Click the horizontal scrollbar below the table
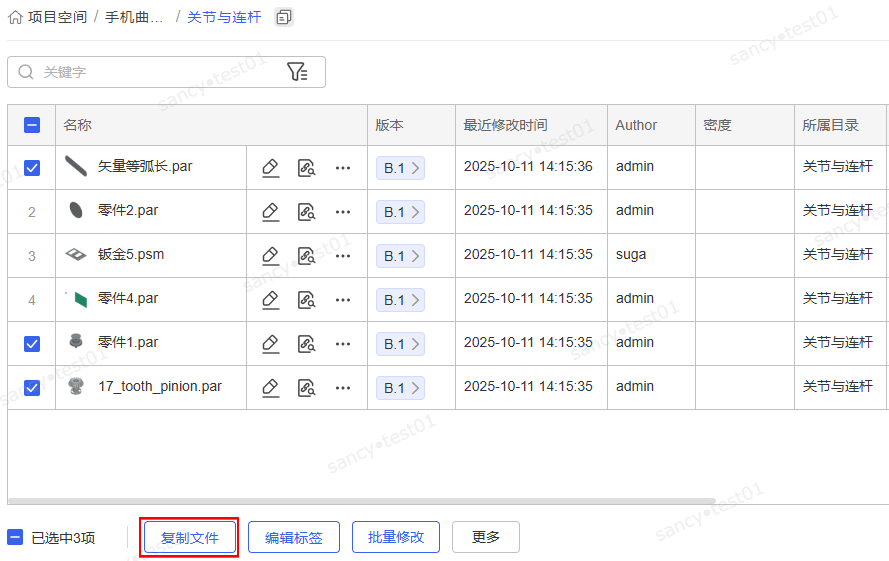 (362, 501)
